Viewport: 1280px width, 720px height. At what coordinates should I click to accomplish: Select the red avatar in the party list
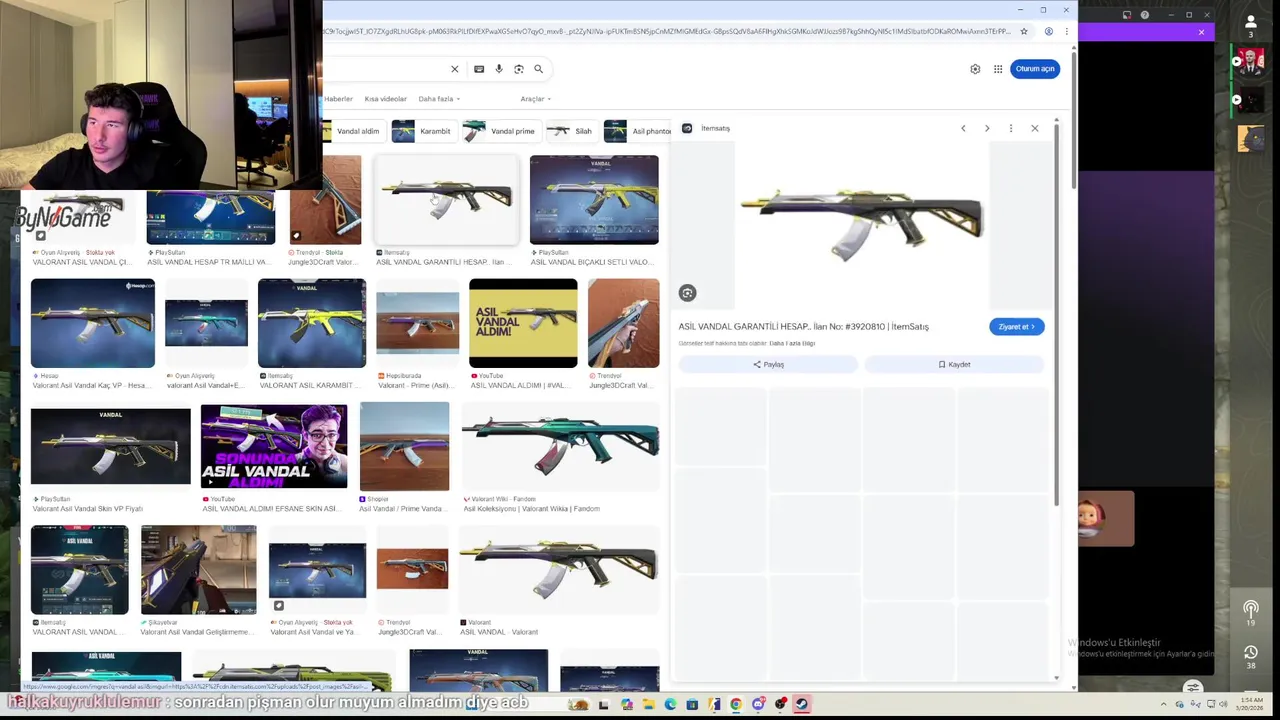point(1249,62)
